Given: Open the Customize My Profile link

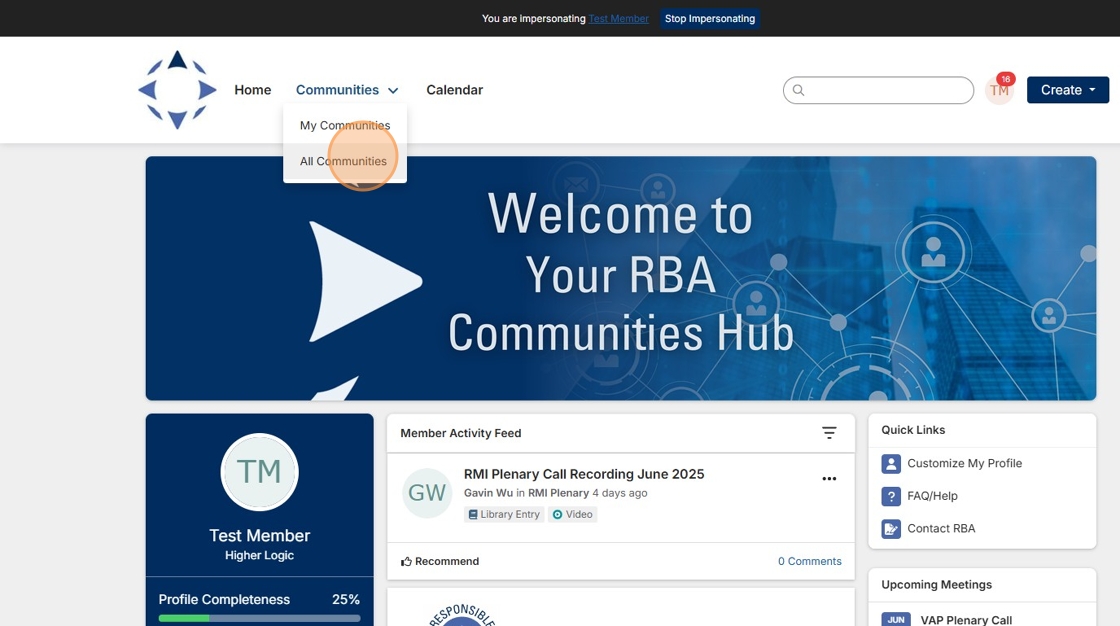Looking at the screenshot, I should click(x=964, y=464).
